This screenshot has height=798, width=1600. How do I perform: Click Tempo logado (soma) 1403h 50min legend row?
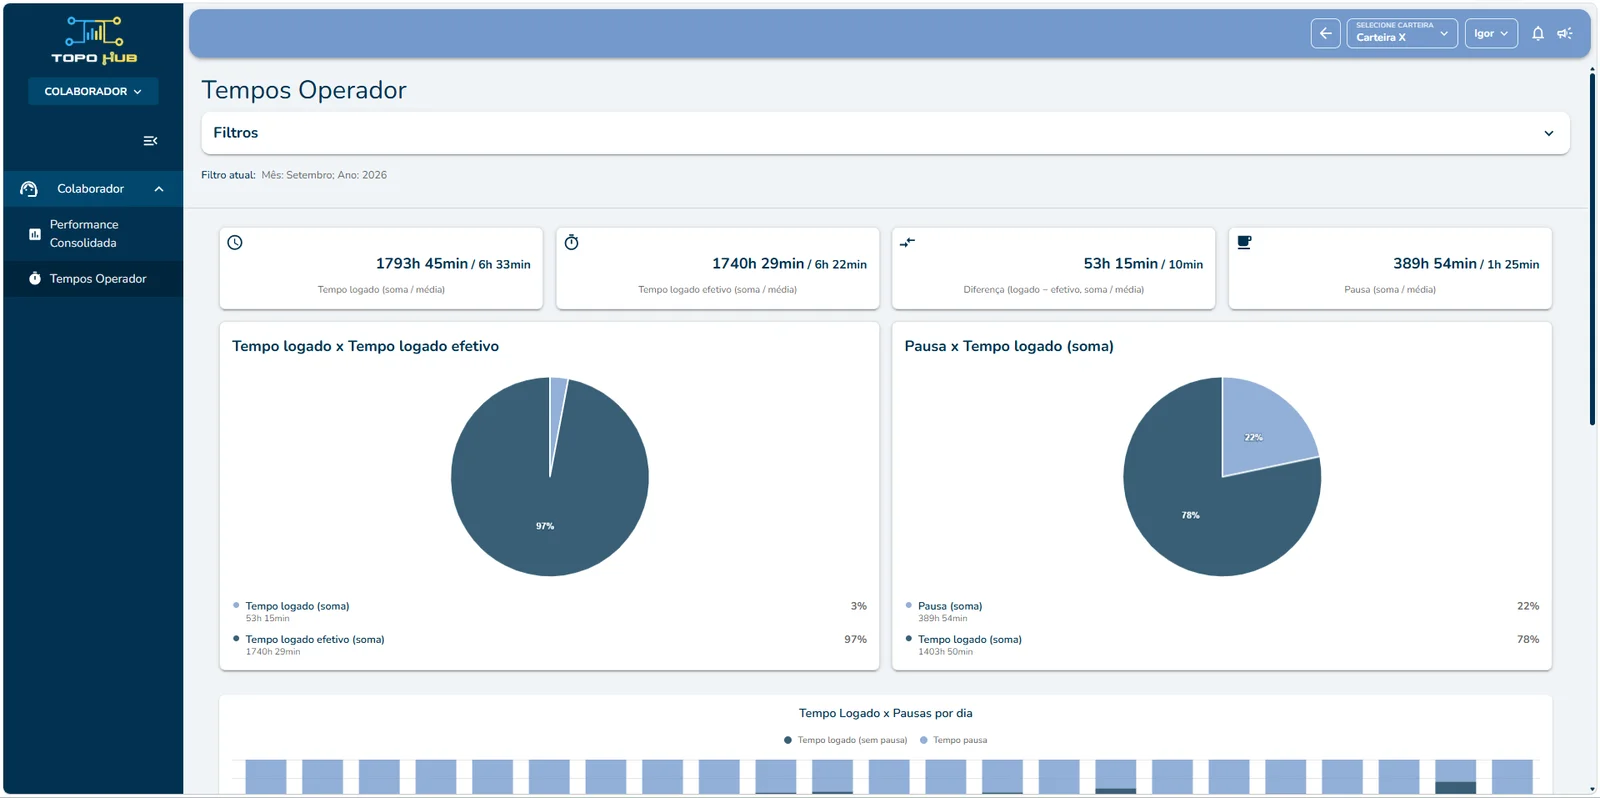(1222, 645)
